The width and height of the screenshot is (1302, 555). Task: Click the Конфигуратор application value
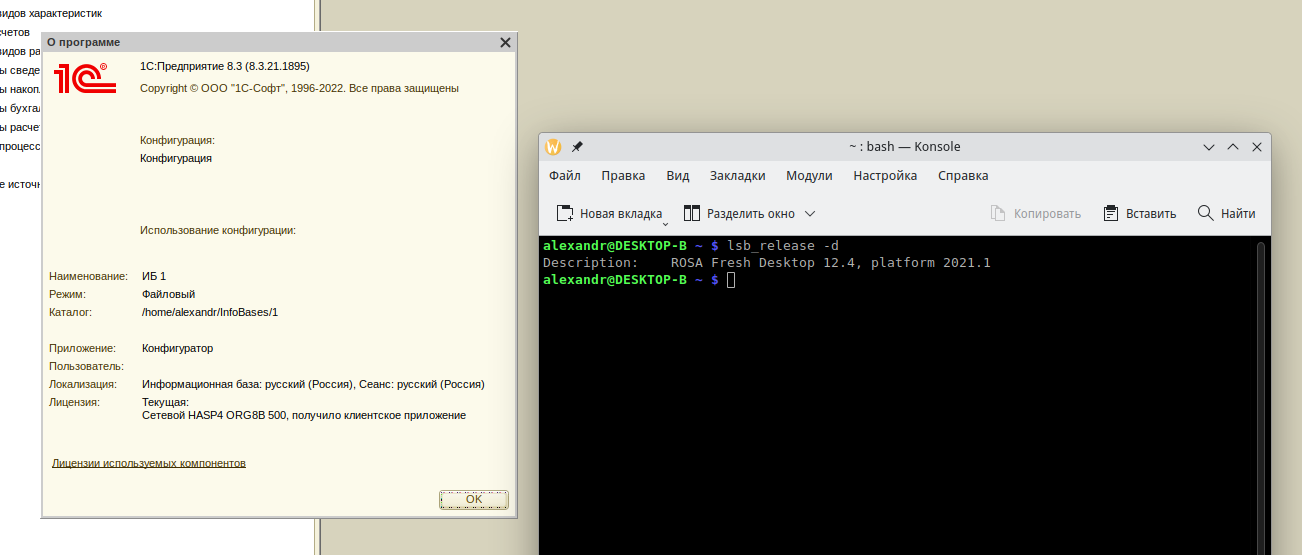[177, 348]
